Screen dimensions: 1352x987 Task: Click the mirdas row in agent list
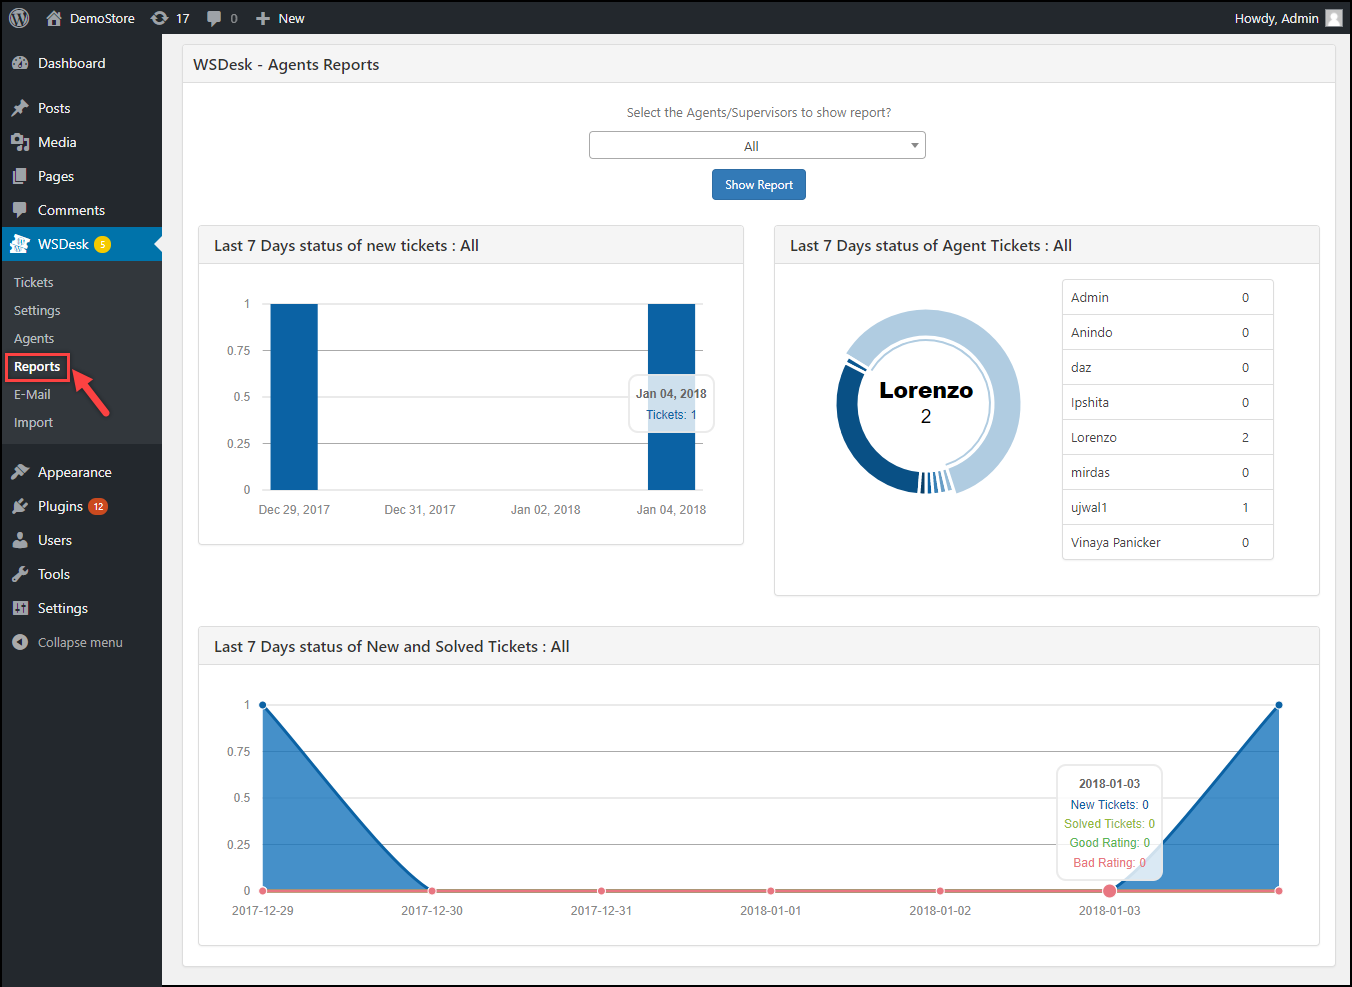click(x=1167, y=472)
